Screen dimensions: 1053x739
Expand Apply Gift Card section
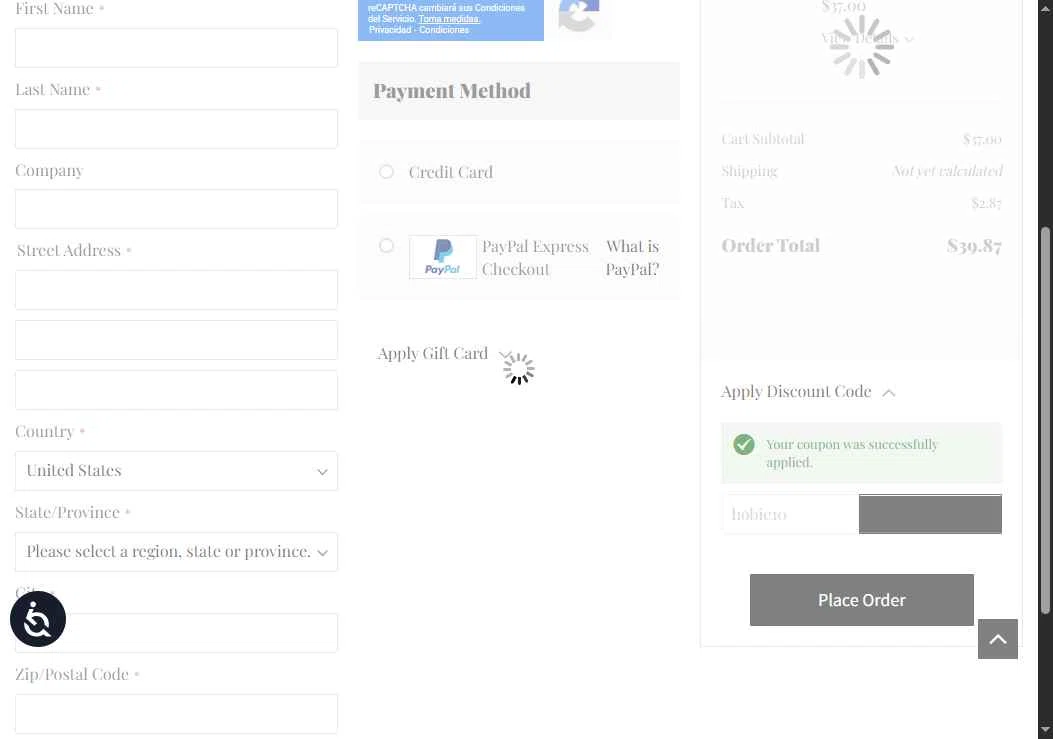(x=444, y=353)
